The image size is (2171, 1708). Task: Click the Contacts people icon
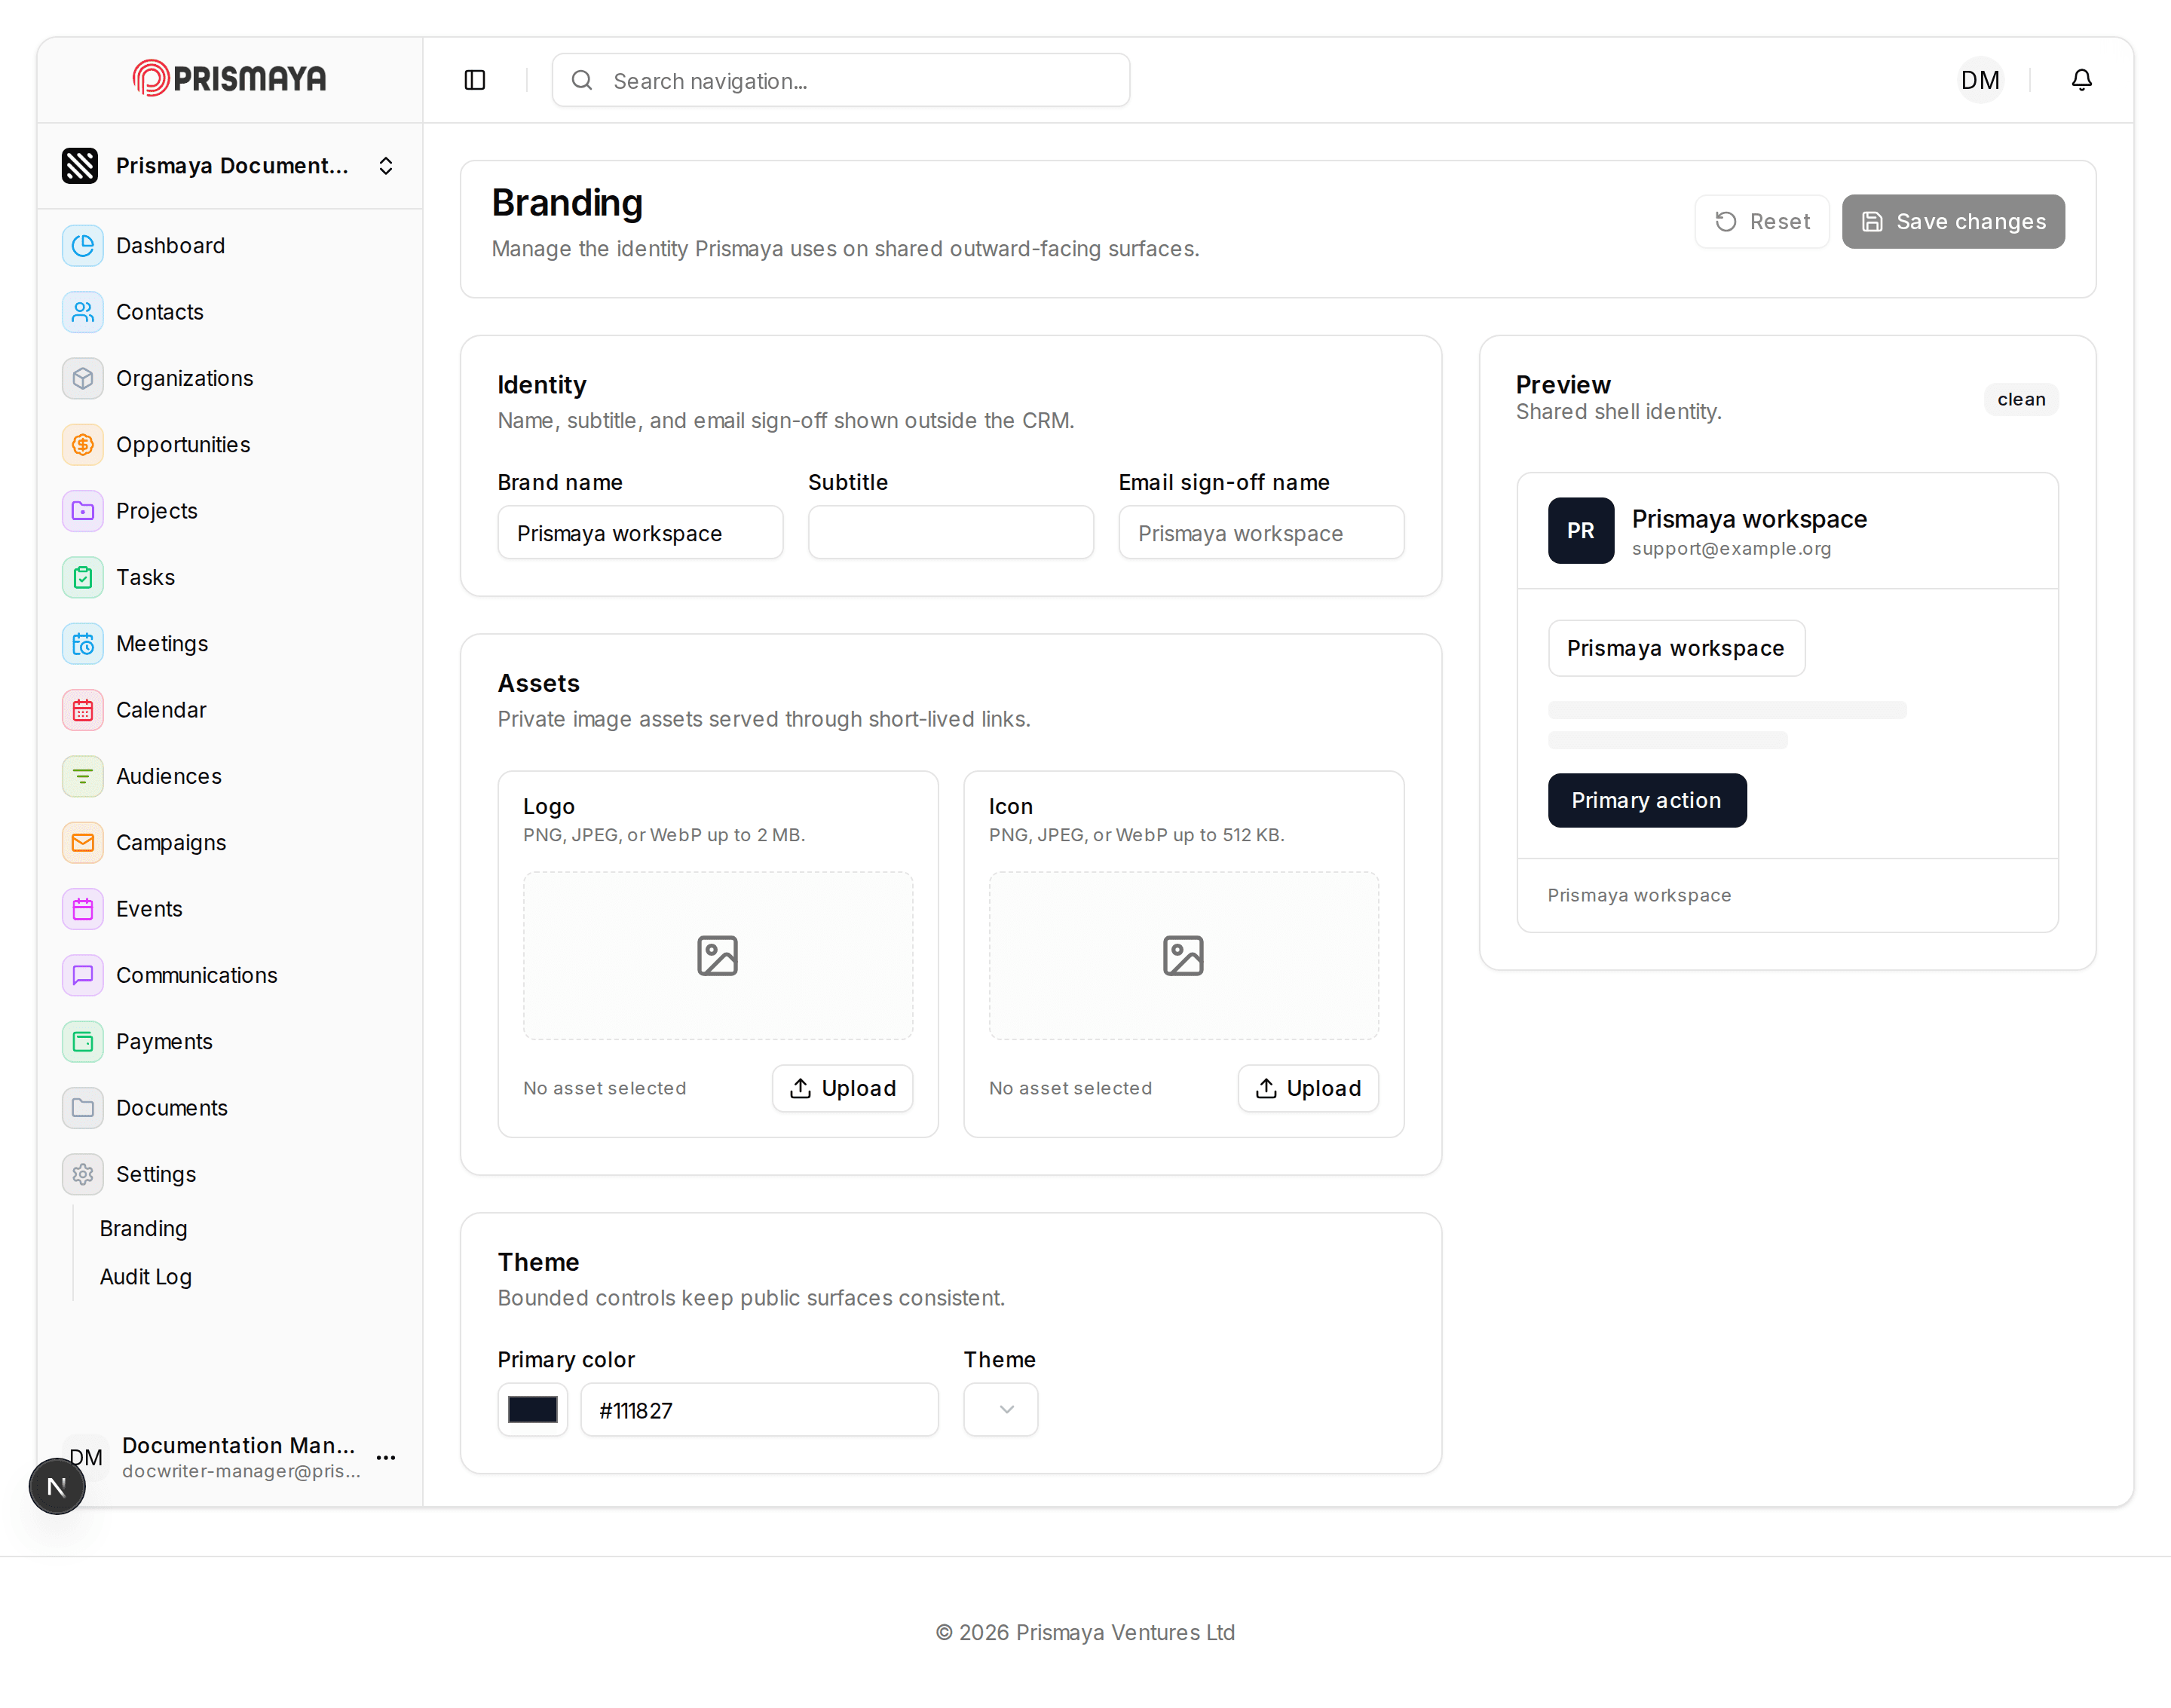pos(83,312)
